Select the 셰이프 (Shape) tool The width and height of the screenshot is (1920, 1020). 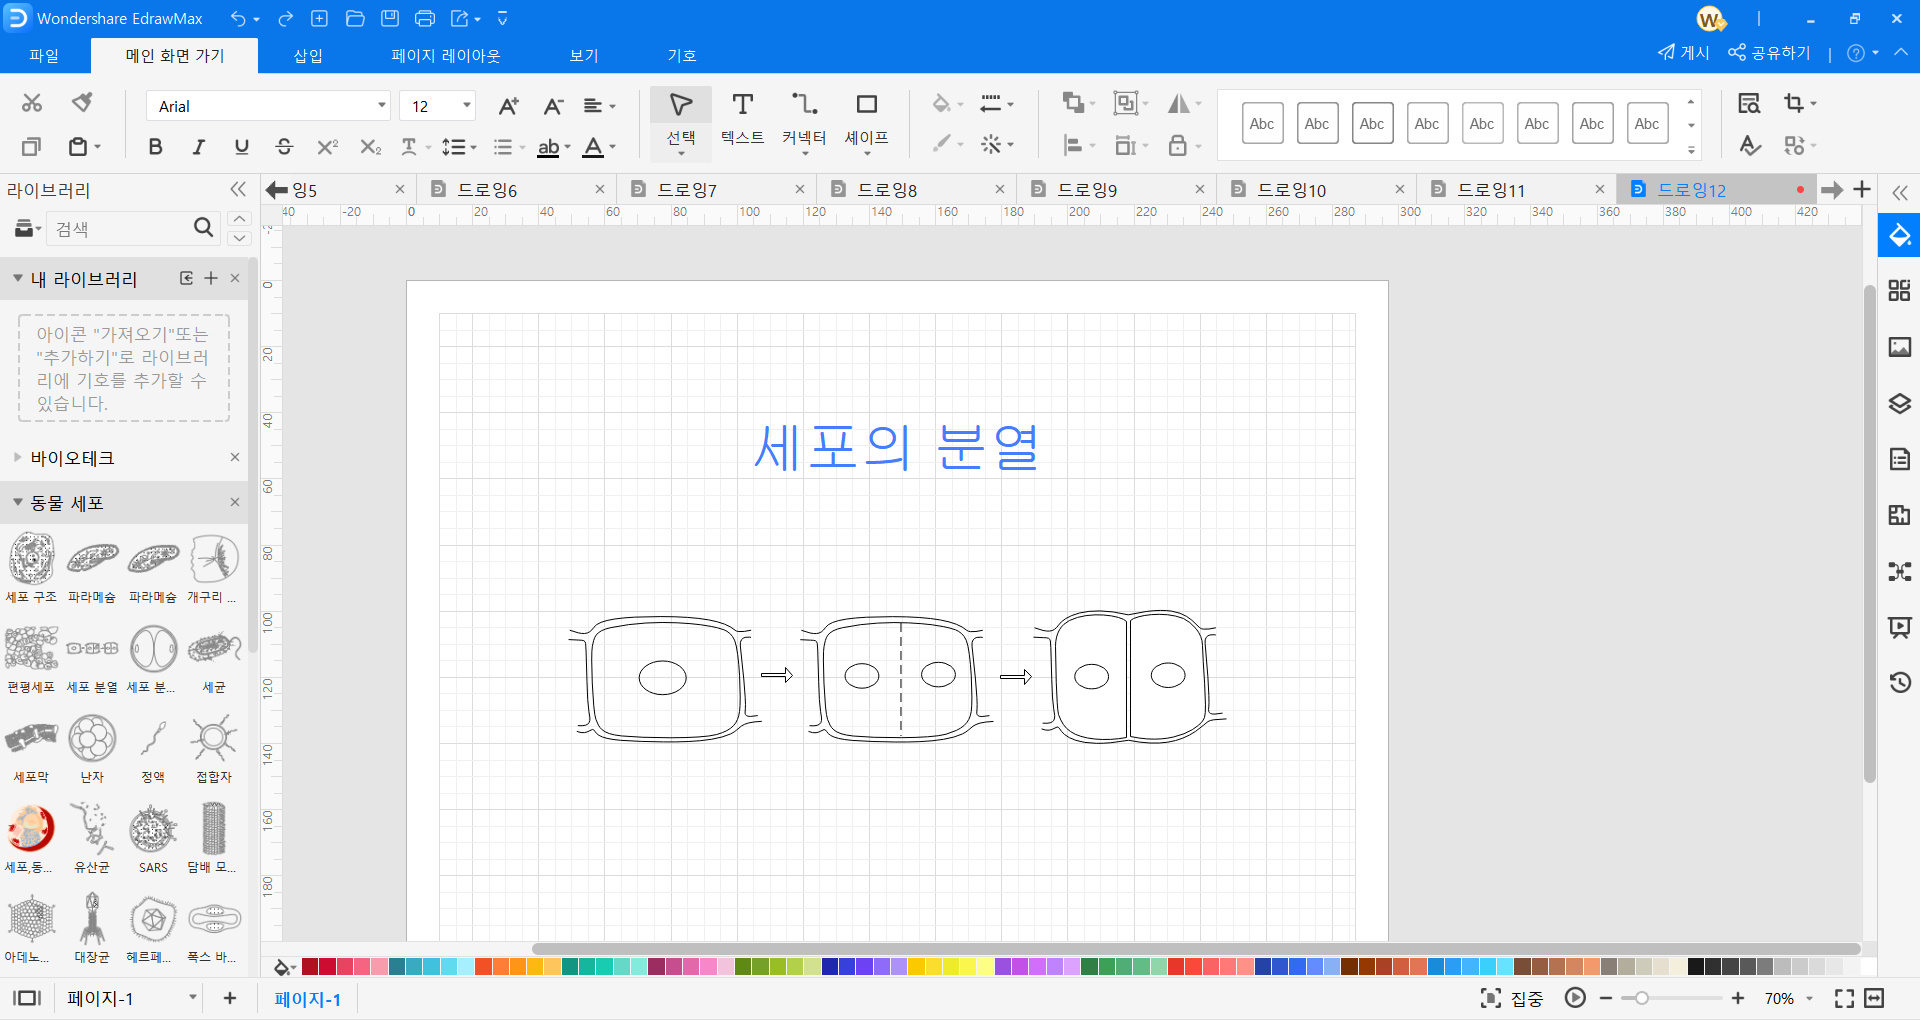tap(866, 118)
